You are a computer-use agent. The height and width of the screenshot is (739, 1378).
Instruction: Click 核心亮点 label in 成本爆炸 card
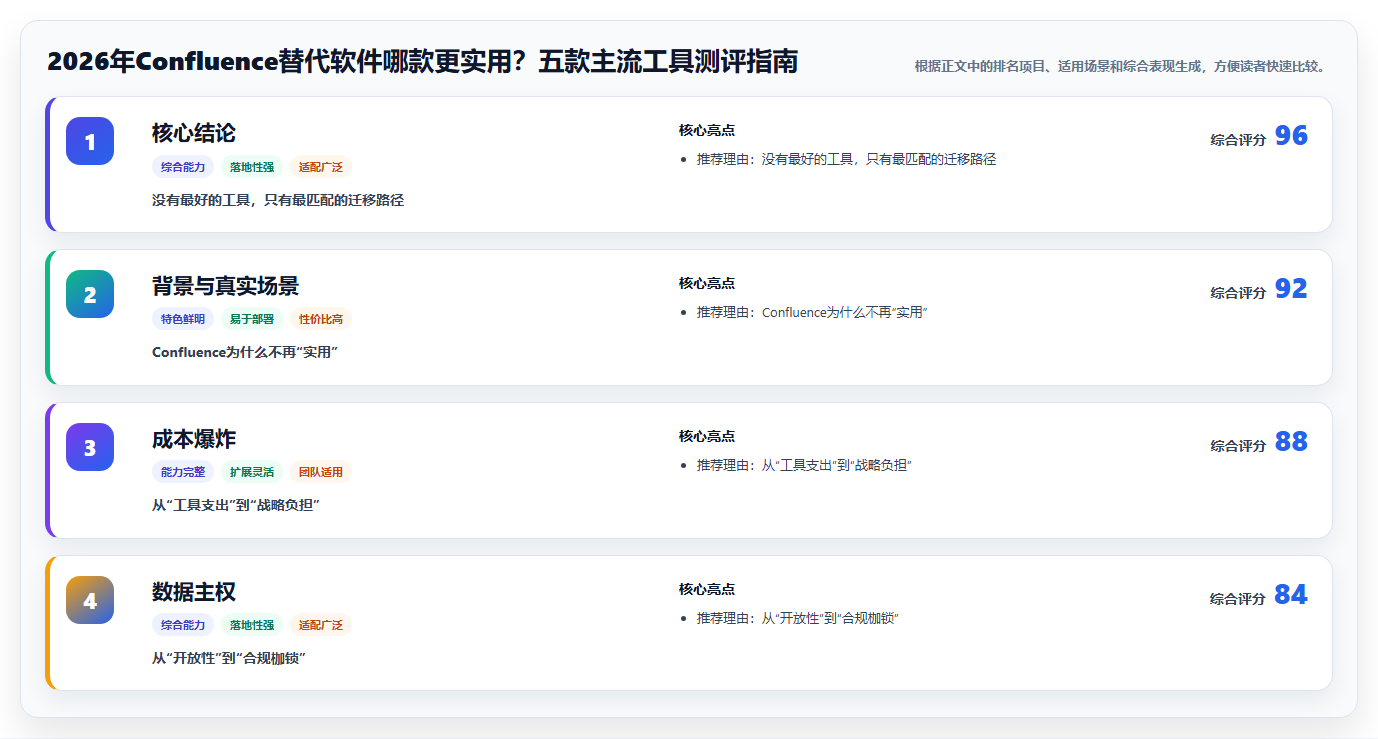(x=707, y=436)
